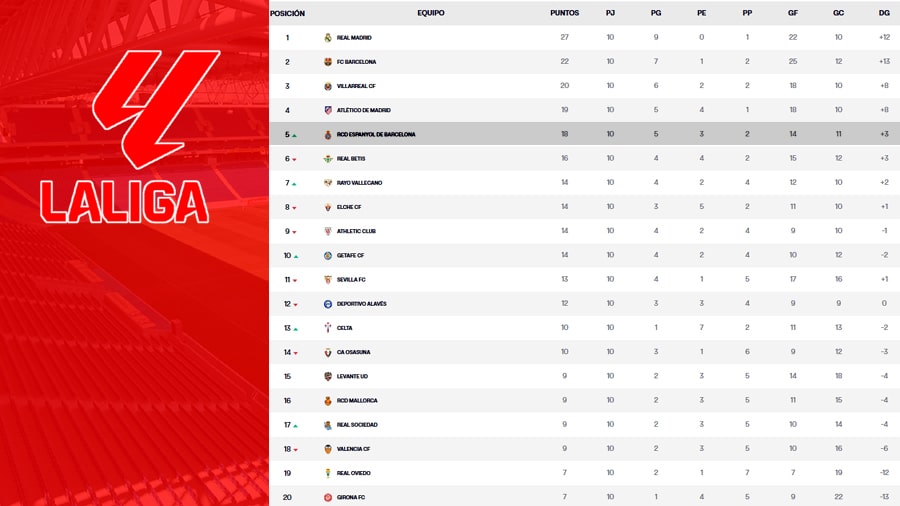This screenshot has height=506, width=900.
Task: Click the Atlético de Madrid crest
Action: point(328,110)
